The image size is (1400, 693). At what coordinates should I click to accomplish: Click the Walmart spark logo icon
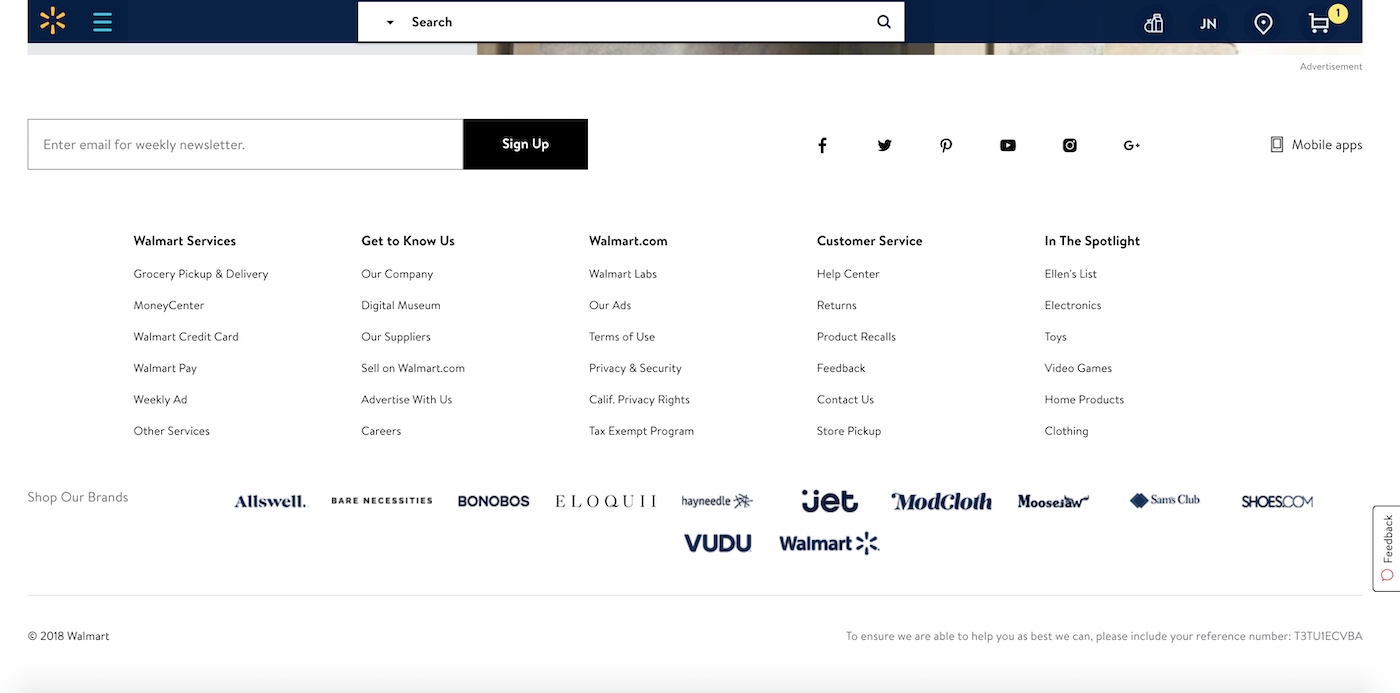click(52, 21)
